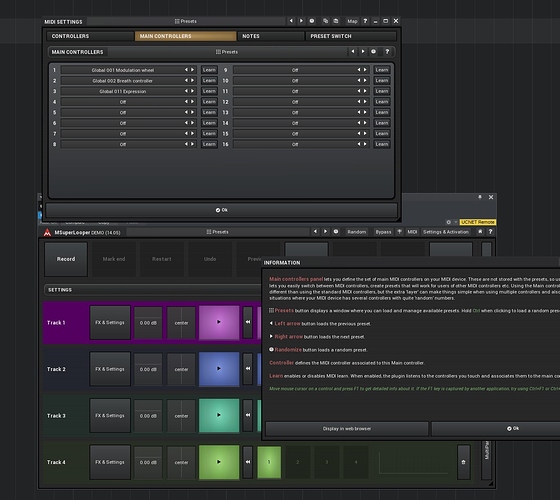Screen dimensions: 560x500
Task: Toggle Learn for main controller 12
Action: click(381, 102)
